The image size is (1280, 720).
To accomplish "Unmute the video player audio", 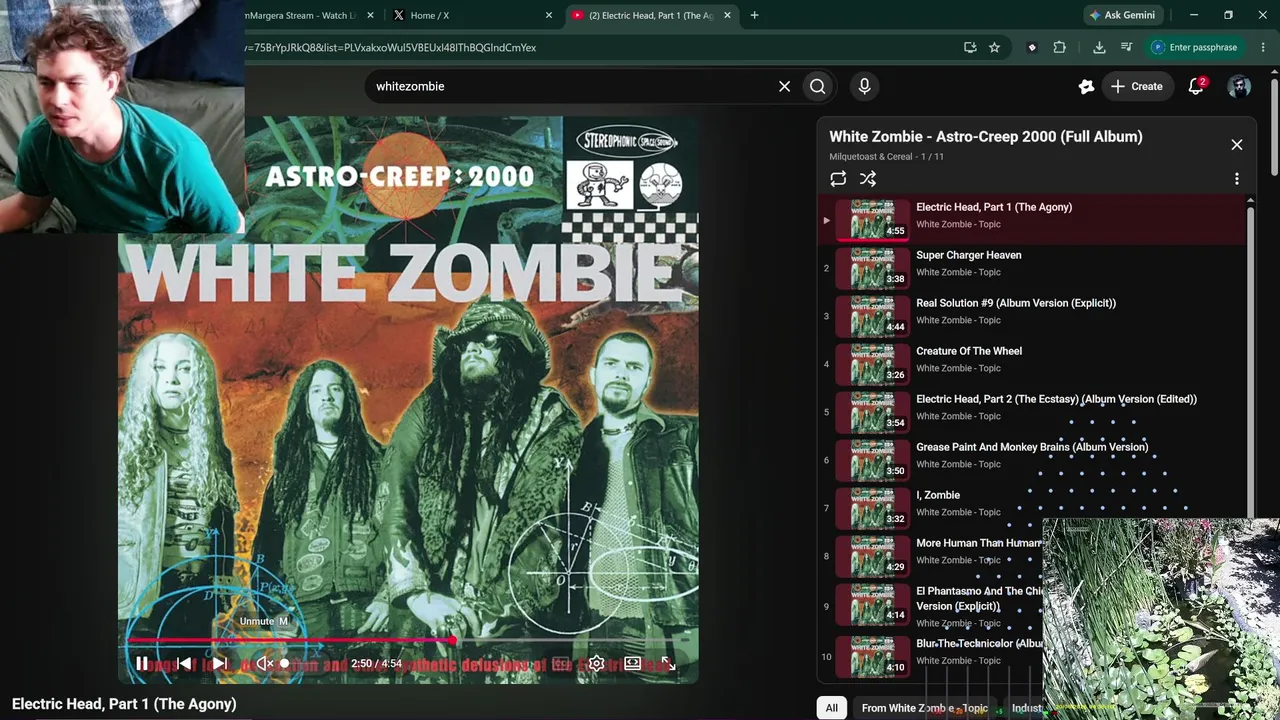I will click(x=264, y=663).
